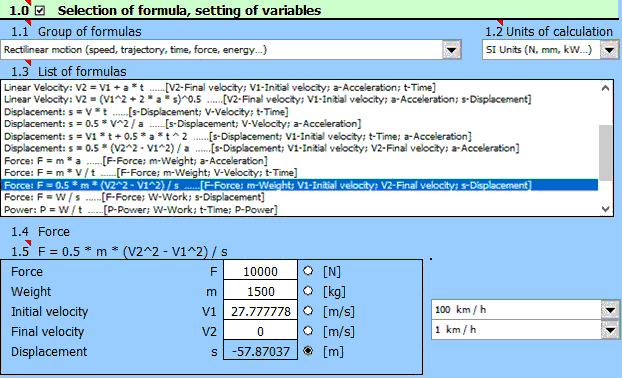Click the 100 km / h value field
Screen dimensions: 622x378
pos(516,310)
